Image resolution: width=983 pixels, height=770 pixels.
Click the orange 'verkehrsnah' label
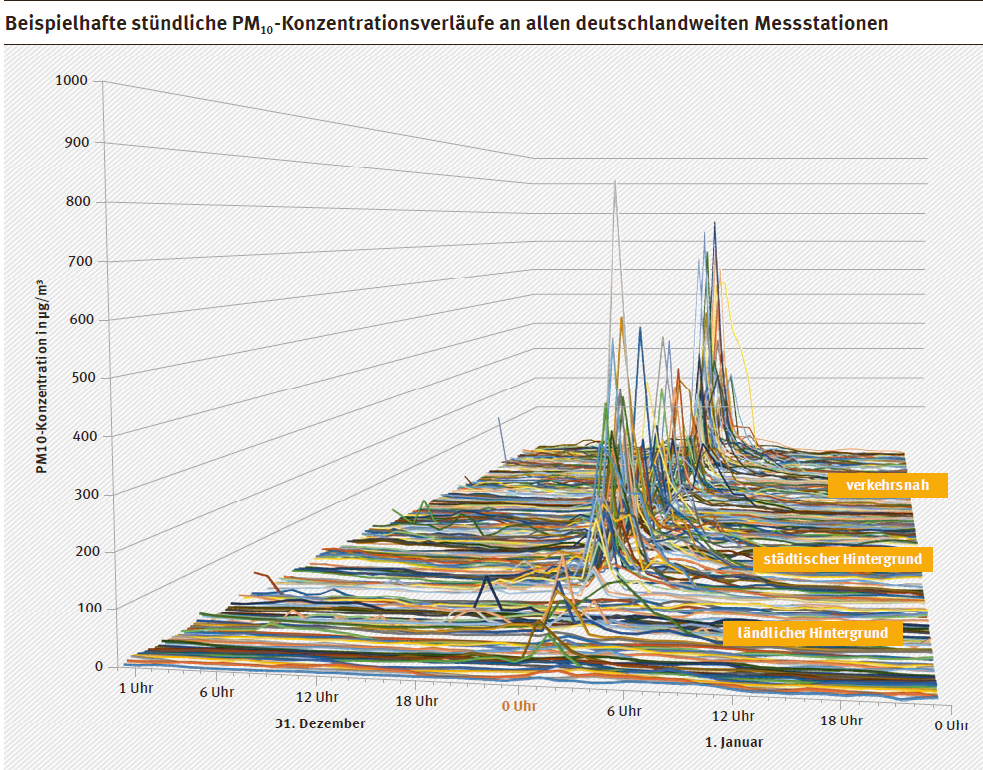click(x=886, y=485)
